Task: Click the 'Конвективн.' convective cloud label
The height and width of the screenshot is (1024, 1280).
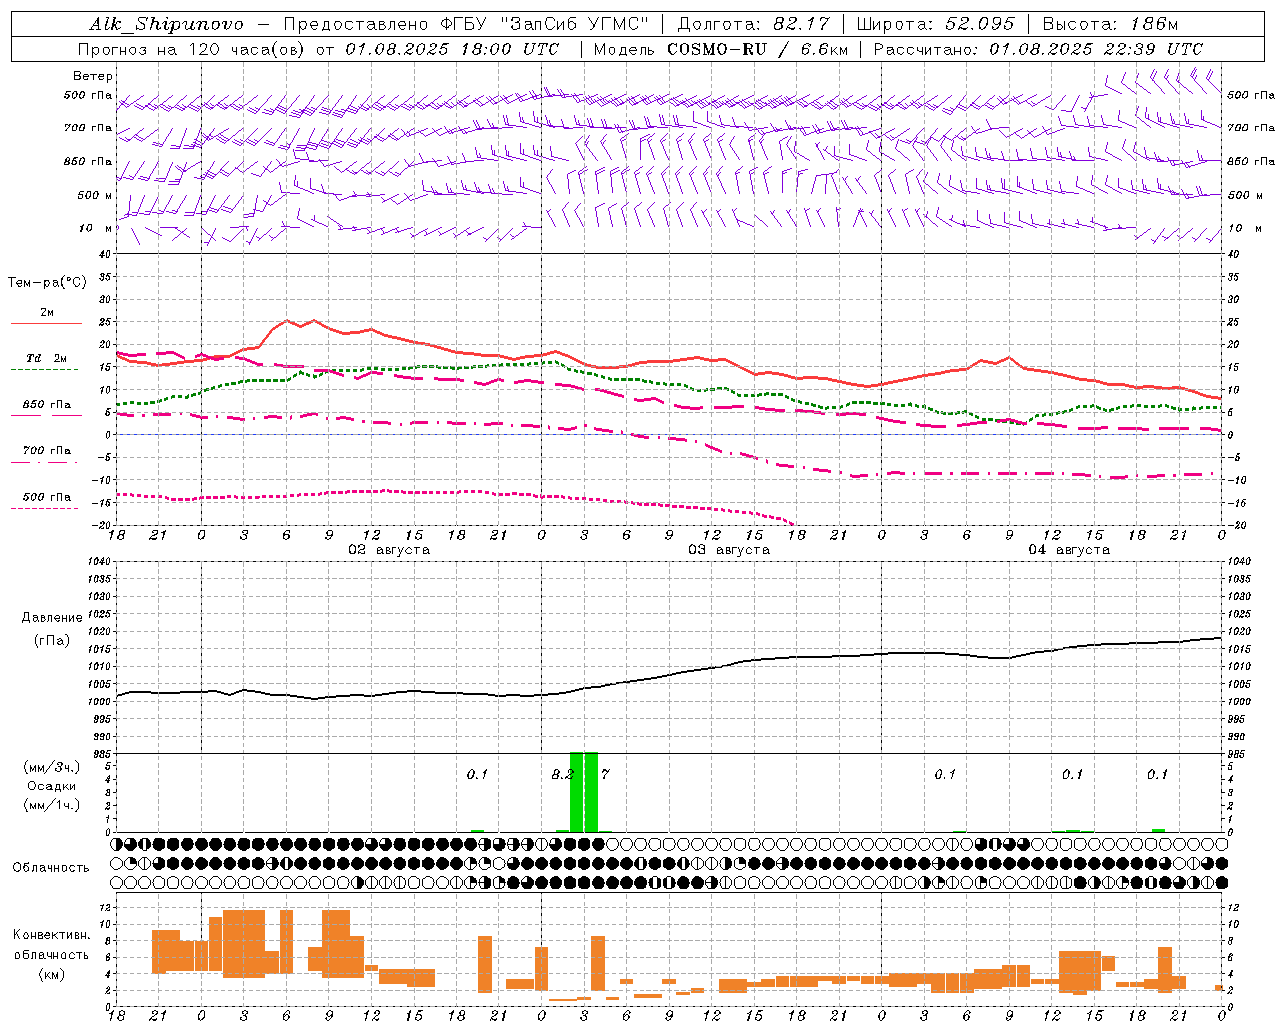Action: (x=52, y=935)
